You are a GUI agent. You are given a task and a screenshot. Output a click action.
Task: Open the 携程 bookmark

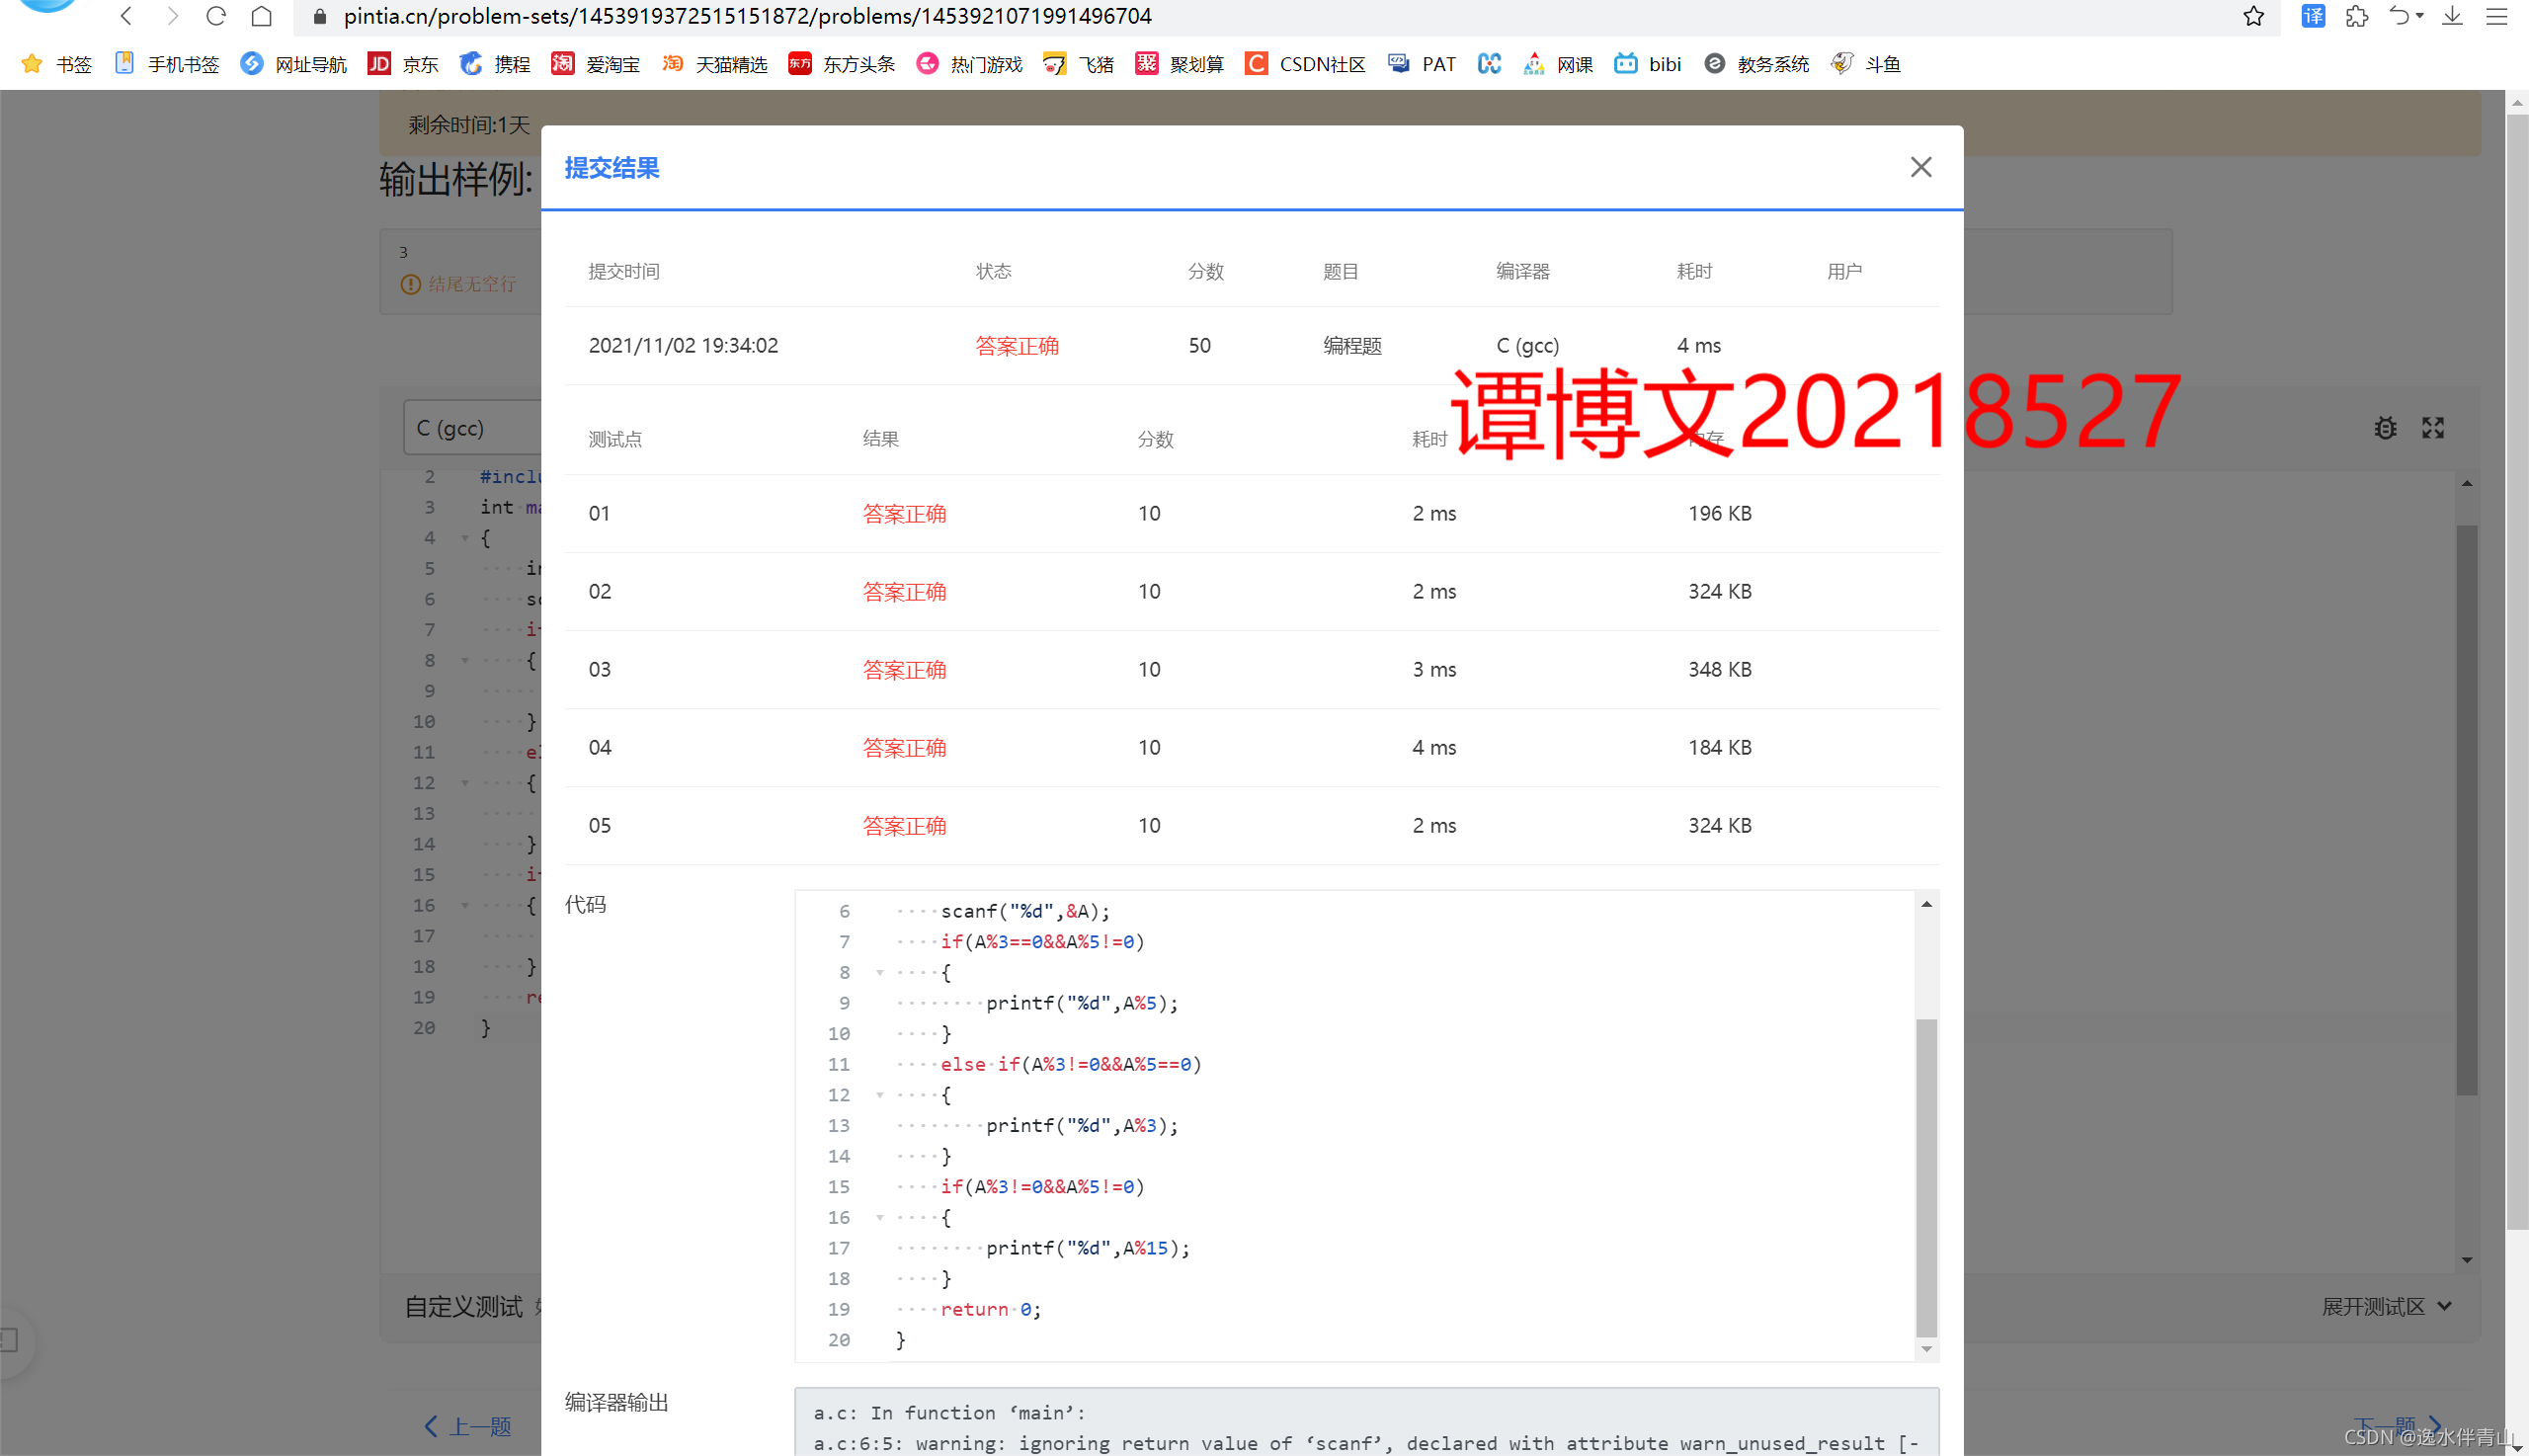[495, 64]
